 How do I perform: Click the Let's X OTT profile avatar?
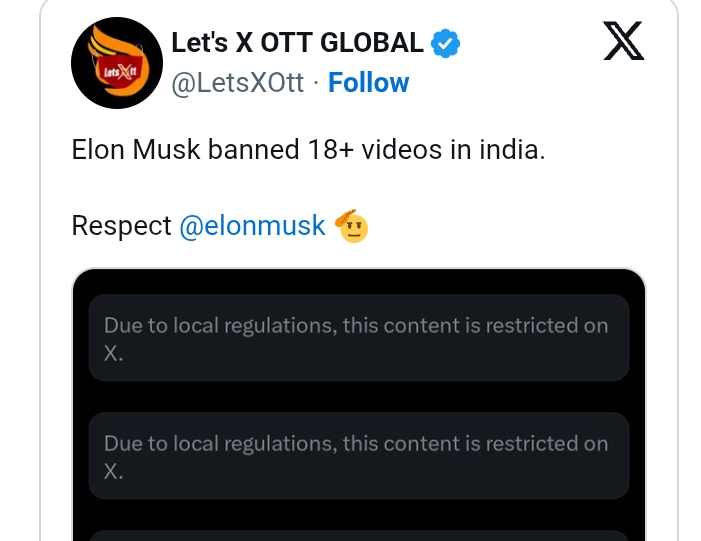(x=117, y=62)
